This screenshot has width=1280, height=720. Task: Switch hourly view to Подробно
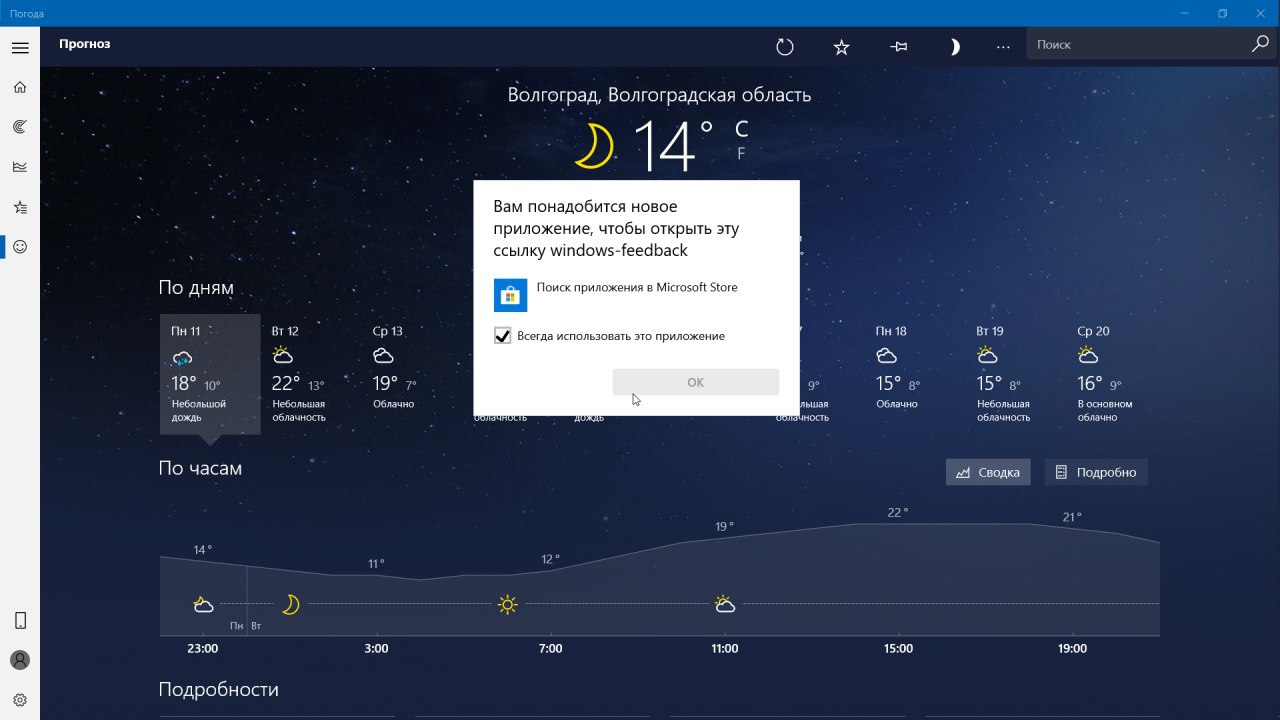pos(1096,472)
